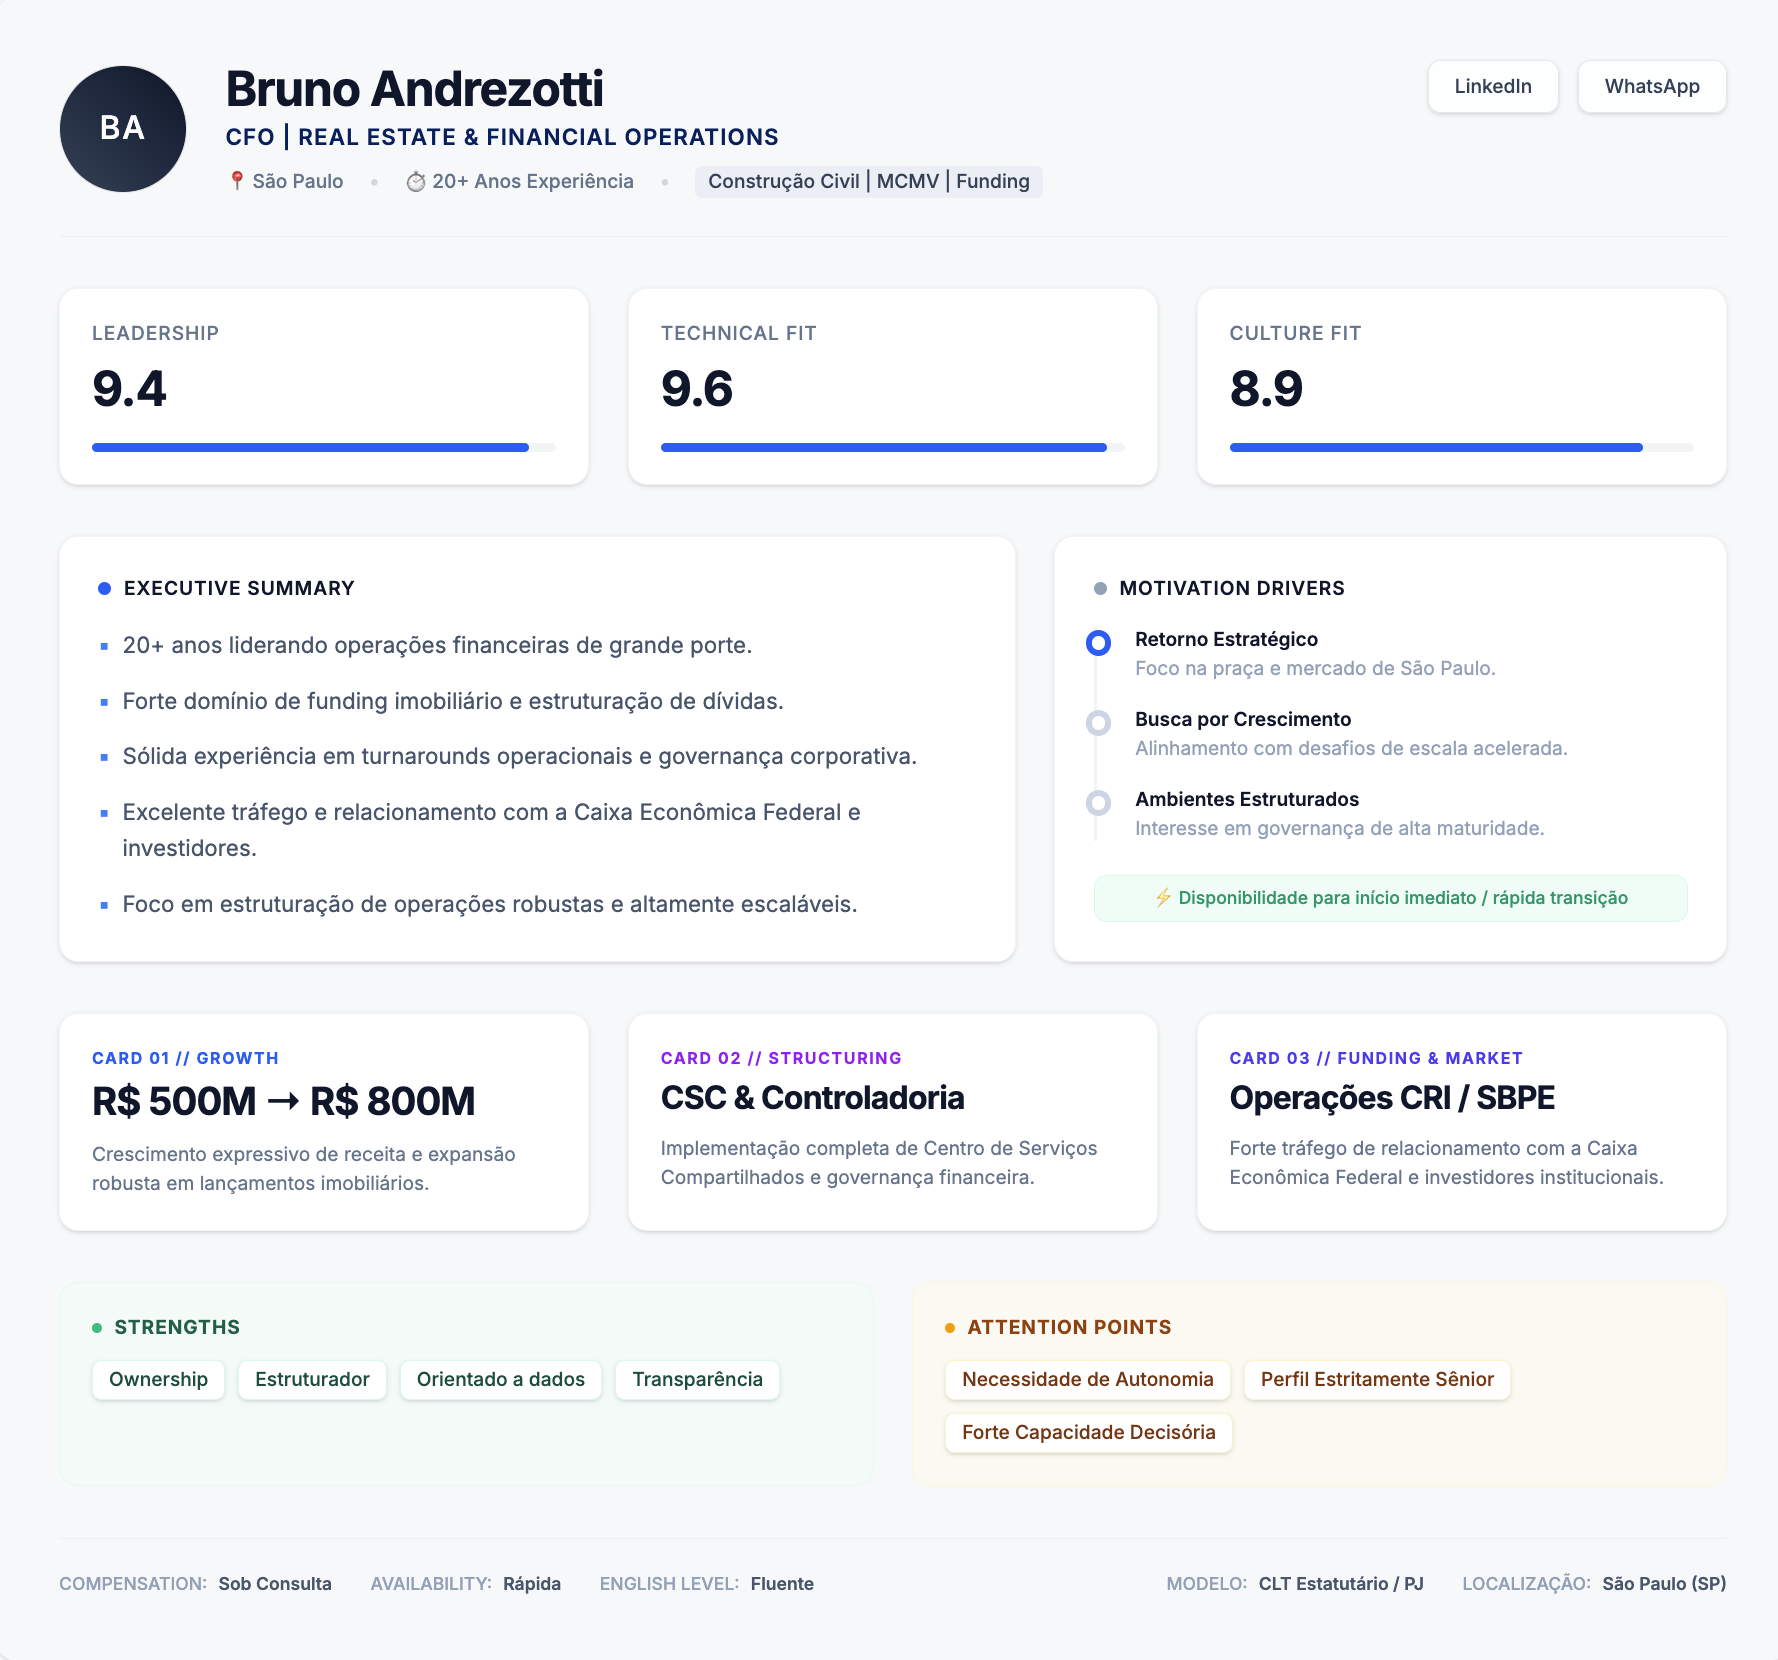
Task: Select the Ambientes Estruturados timeline marker
Action: point(1098,803)
